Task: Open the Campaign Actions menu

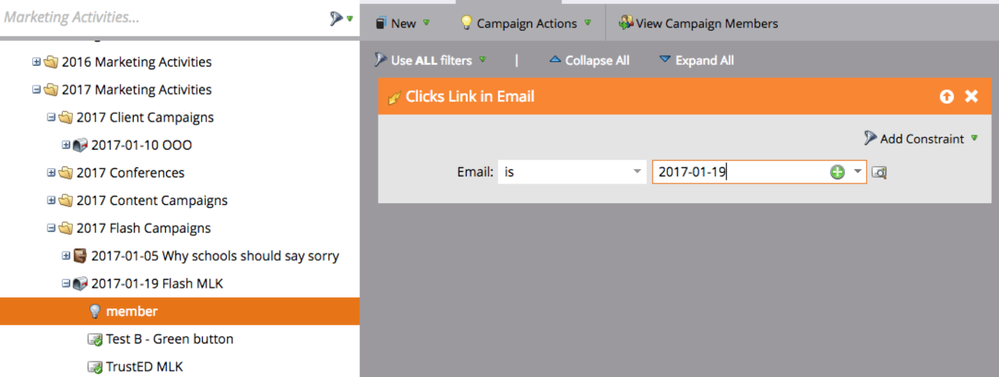Action: click(x=526, y=24)
